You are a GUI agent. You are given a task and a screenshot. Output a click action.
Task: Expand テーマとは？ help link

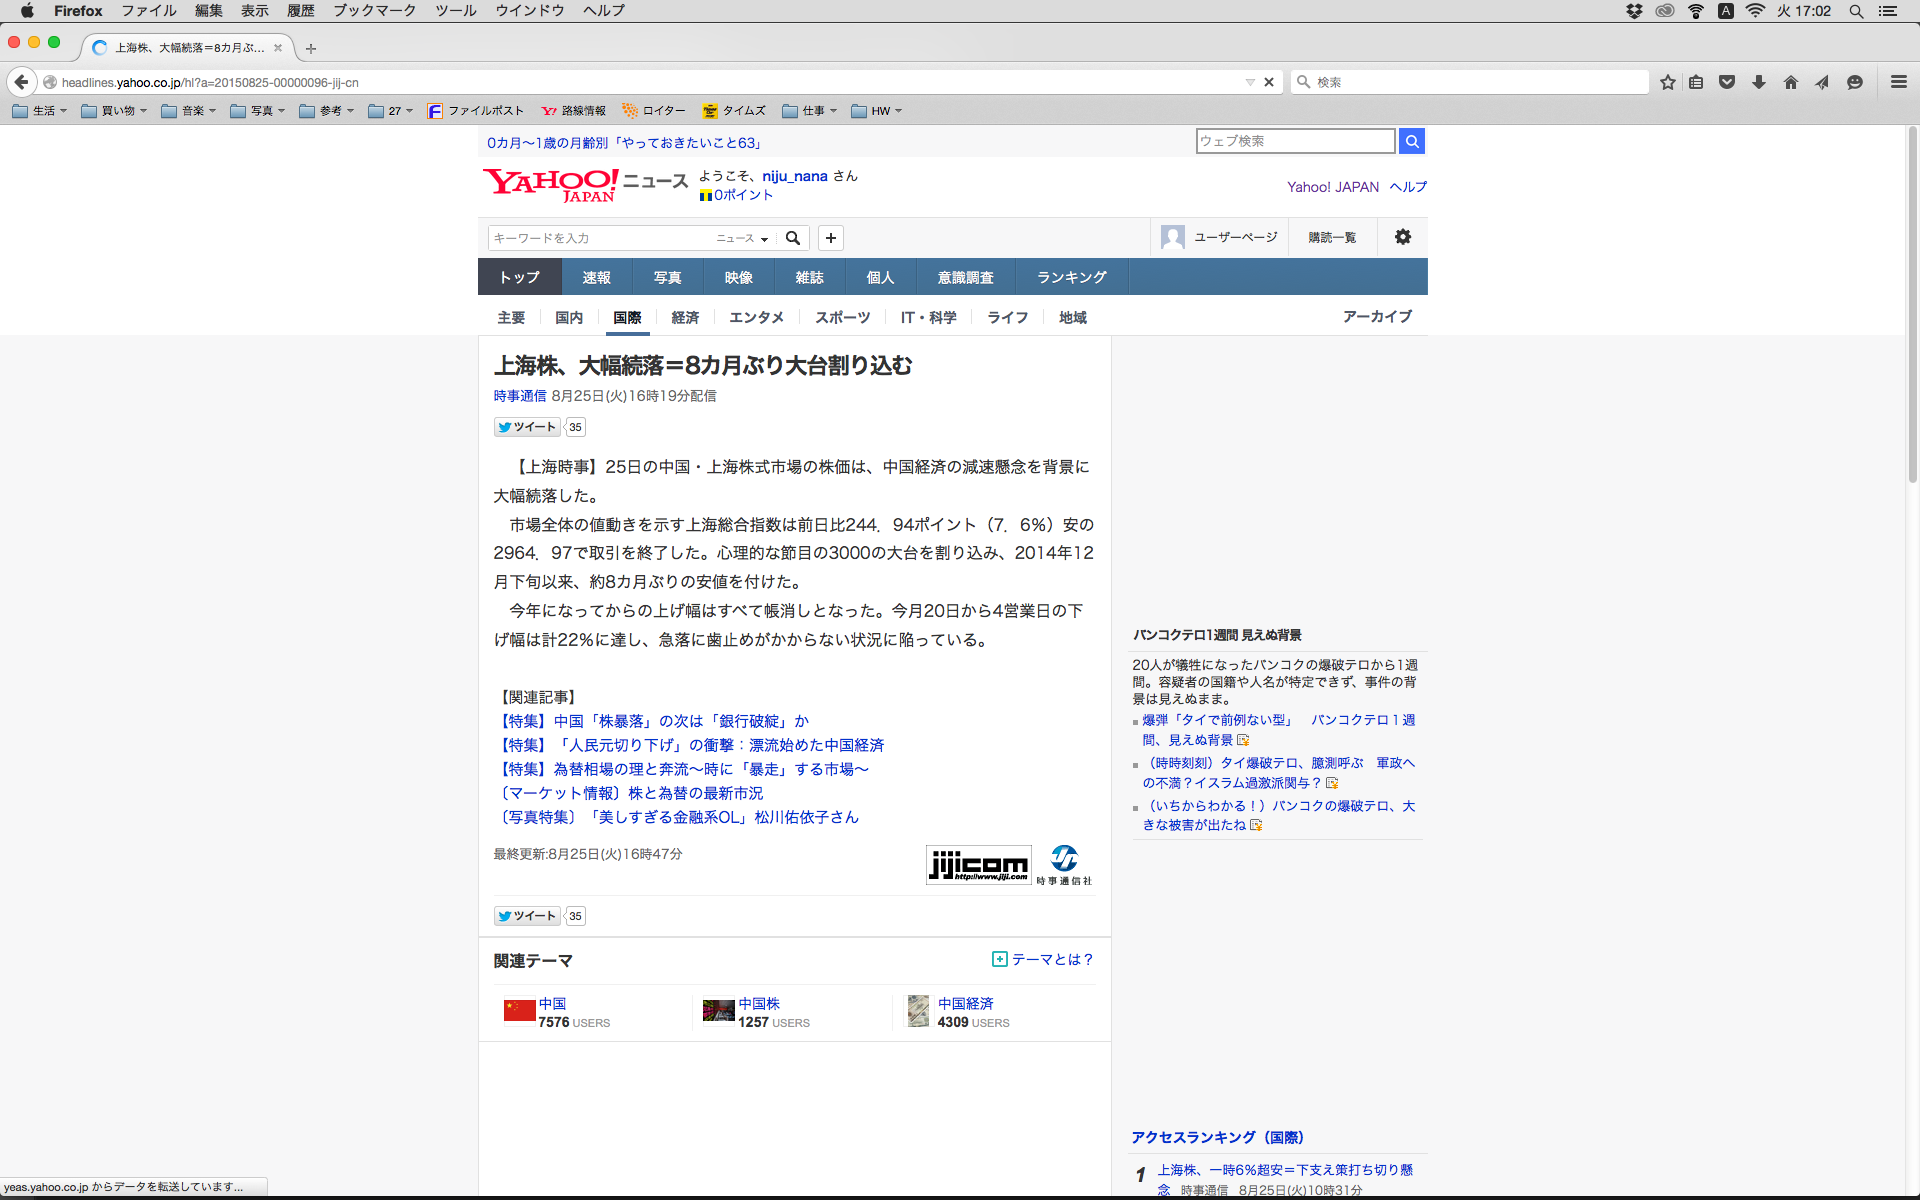[x=1043, y=959]
